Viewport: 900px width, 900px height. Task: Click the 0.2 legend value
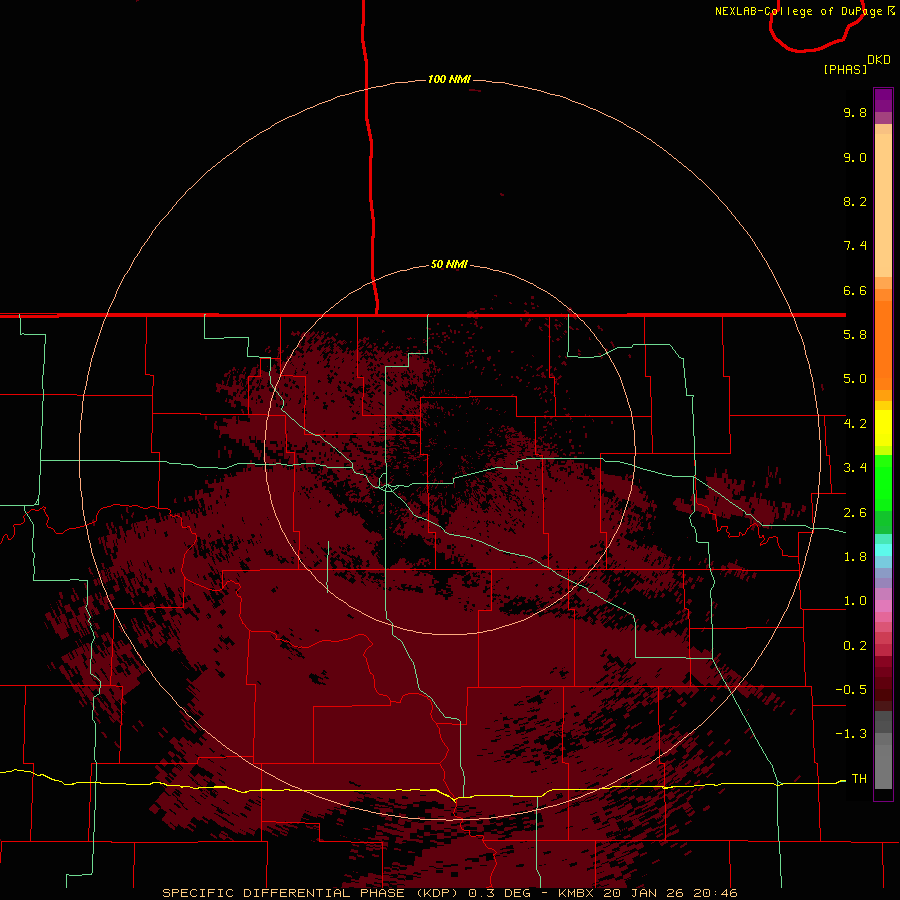(x=855, y=646)
